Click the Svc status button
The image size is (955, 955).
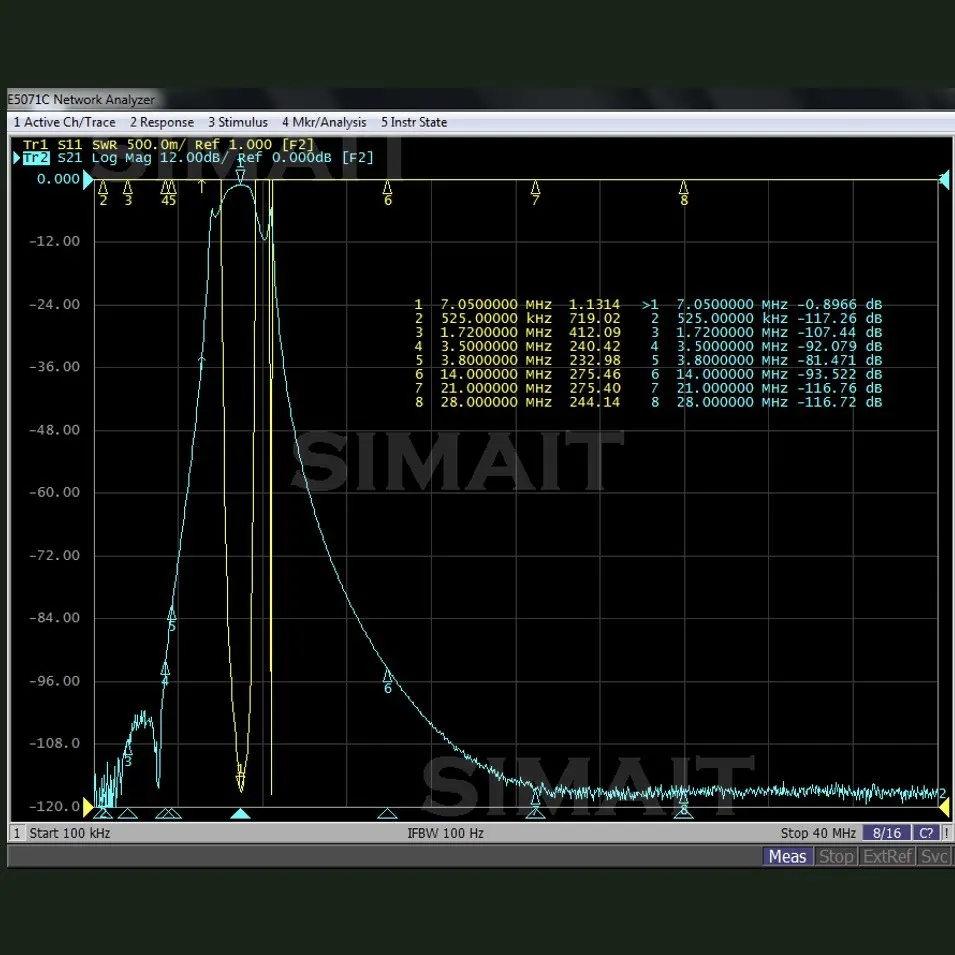pos(934,856)
